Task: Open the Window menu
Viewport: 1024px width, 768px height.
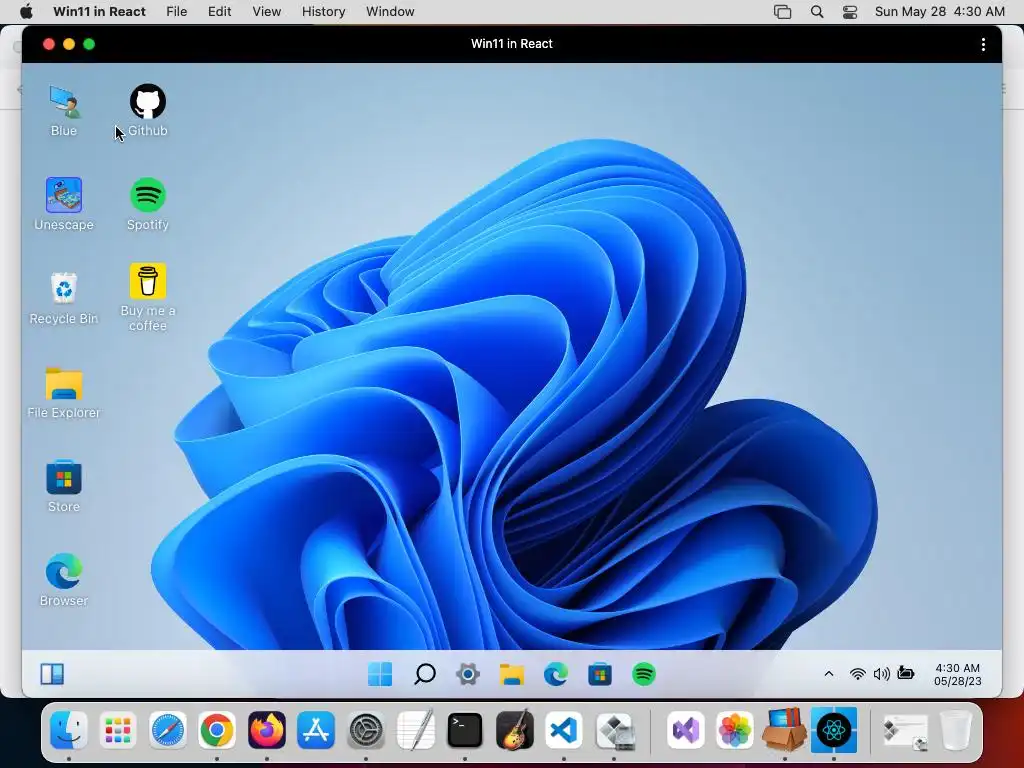Action: [390, 12]
